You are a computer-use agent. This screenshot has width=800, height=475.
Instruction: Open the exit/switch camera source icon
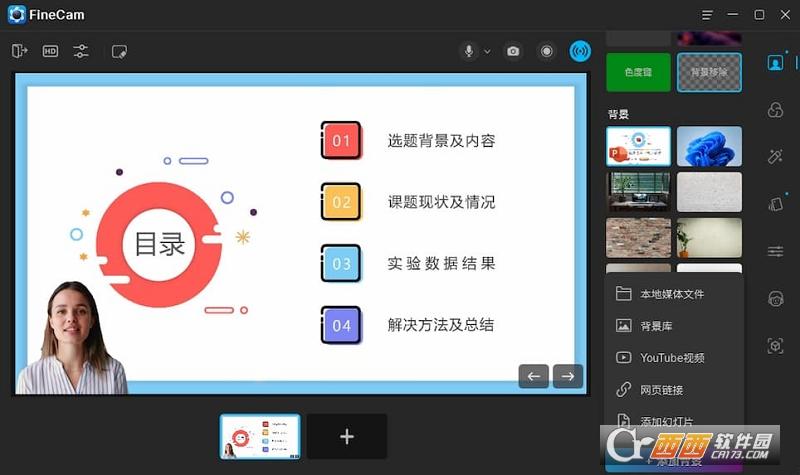point(19,51)
